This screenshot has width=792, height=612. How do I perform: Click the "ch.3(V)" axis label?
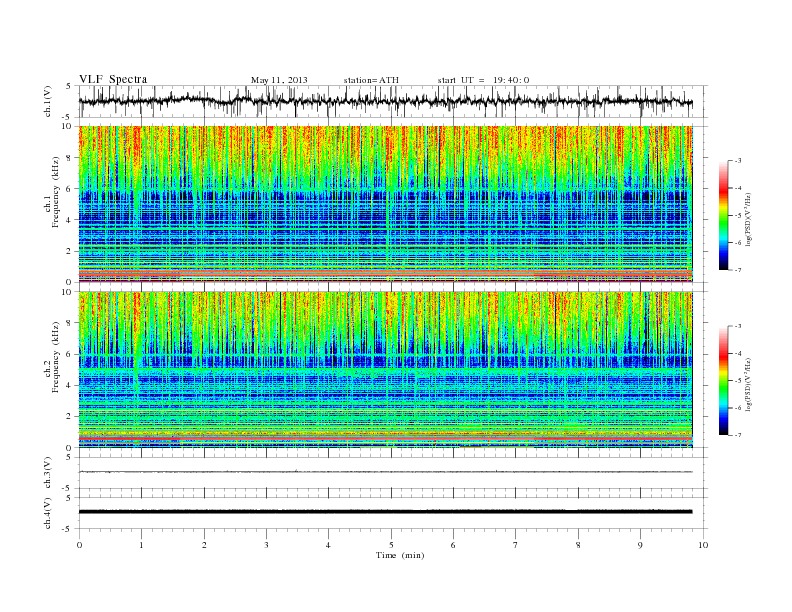47,473
